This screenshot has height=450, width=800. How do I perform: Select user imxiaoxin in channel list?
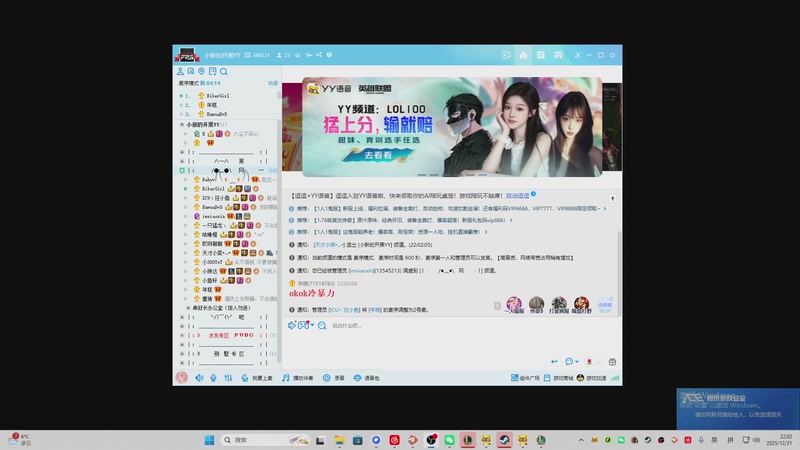[x=213, y=216]
